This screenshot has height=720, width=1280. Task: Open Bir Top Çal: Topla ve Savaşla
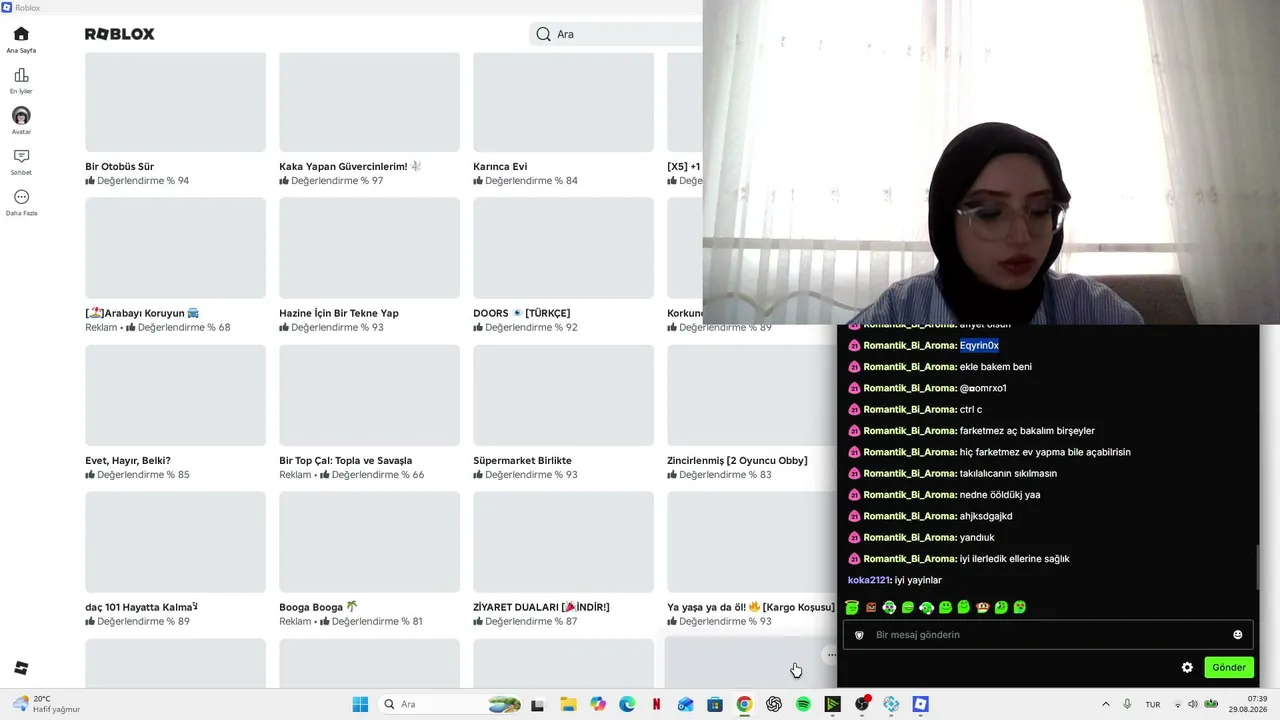click(x=345, y=460)
